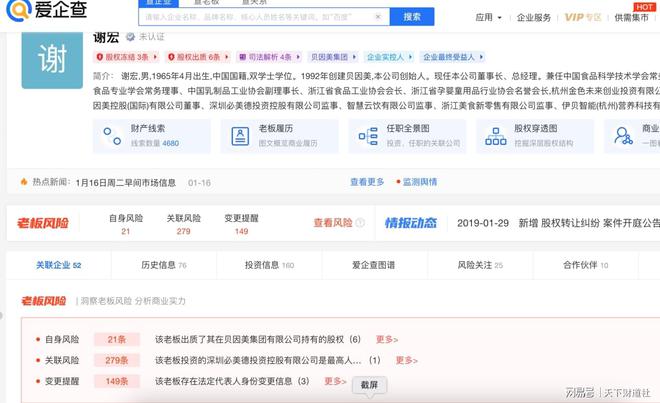
Task: Click 自身风险 count 21 in the summary bar
Action: pos(126,231)
